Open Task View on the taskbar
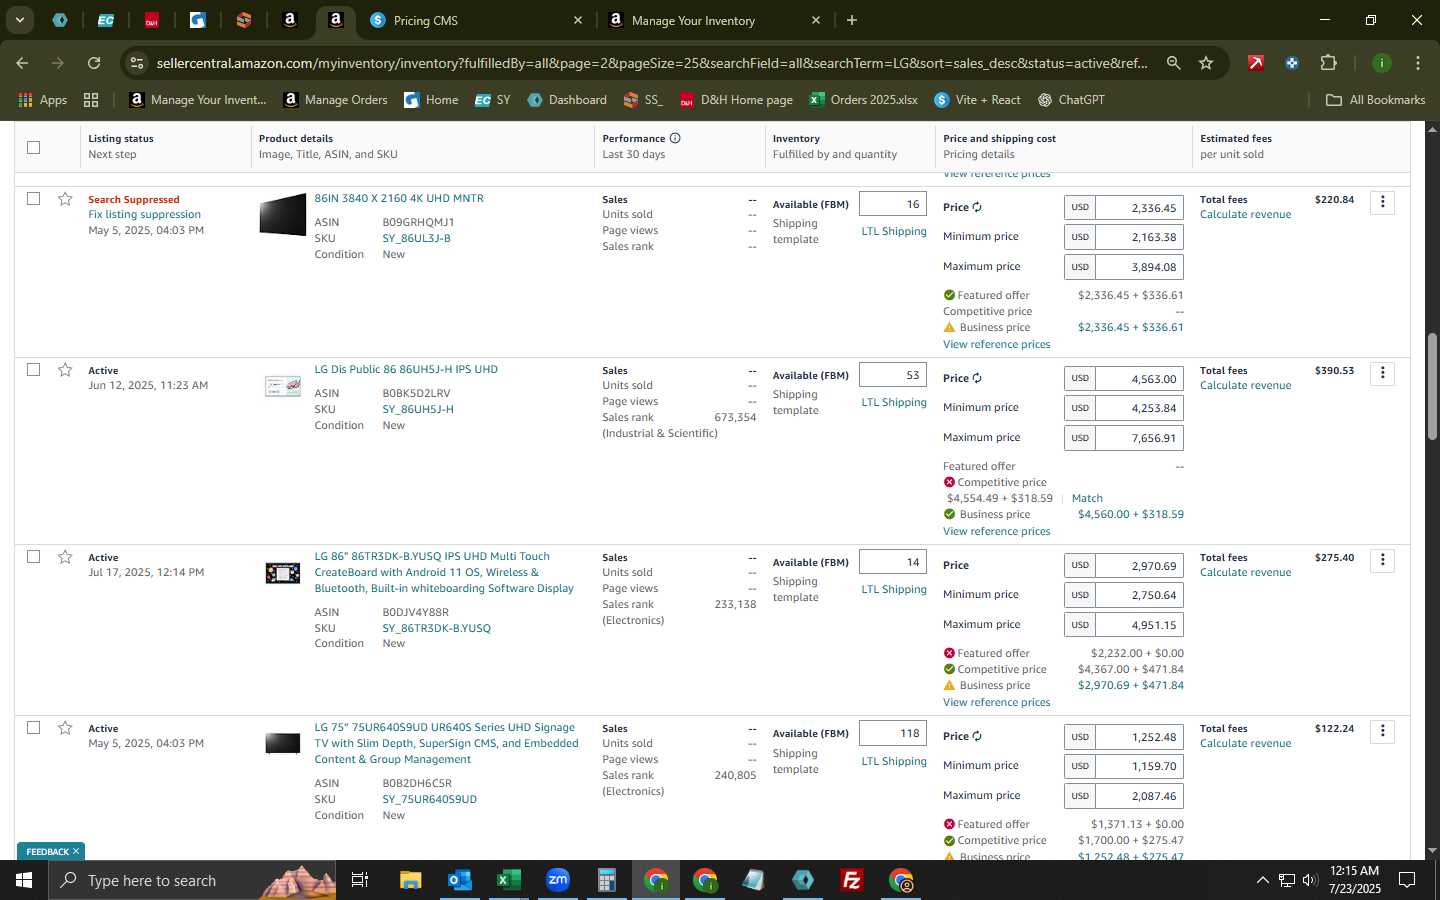This screenshot has width=1440, height=900. [359, 880]
